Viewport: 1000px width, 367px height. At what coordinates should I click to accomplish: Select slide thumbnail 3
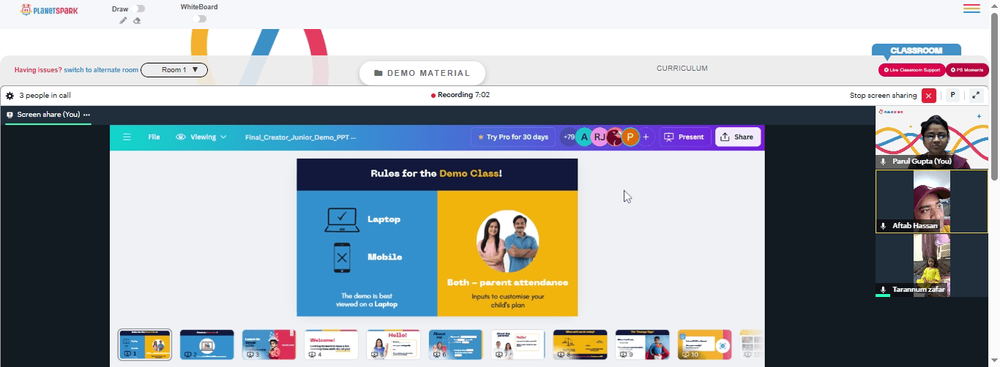click(268, 345)
